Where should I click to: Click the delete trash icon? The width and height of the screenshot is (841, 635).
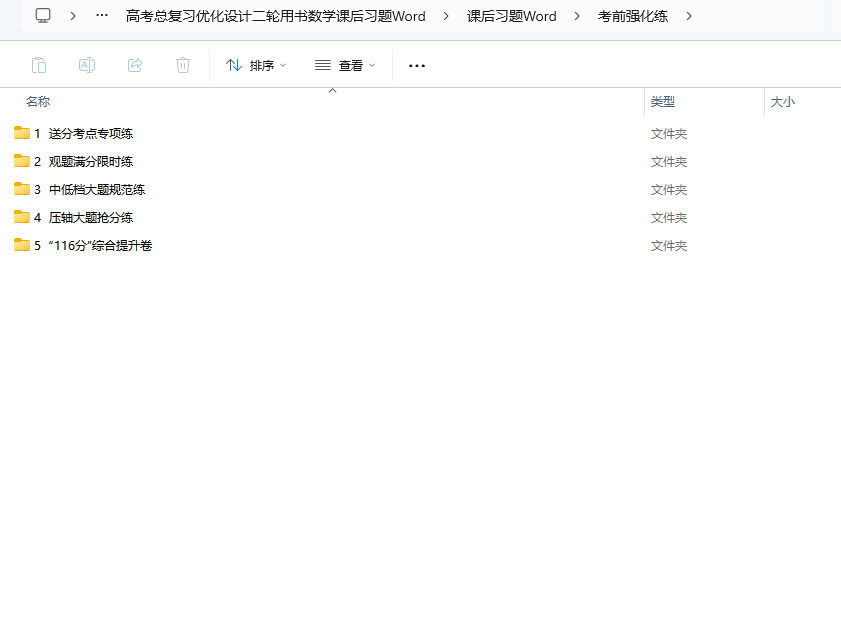pyautogui.click(x=183, y=65)
